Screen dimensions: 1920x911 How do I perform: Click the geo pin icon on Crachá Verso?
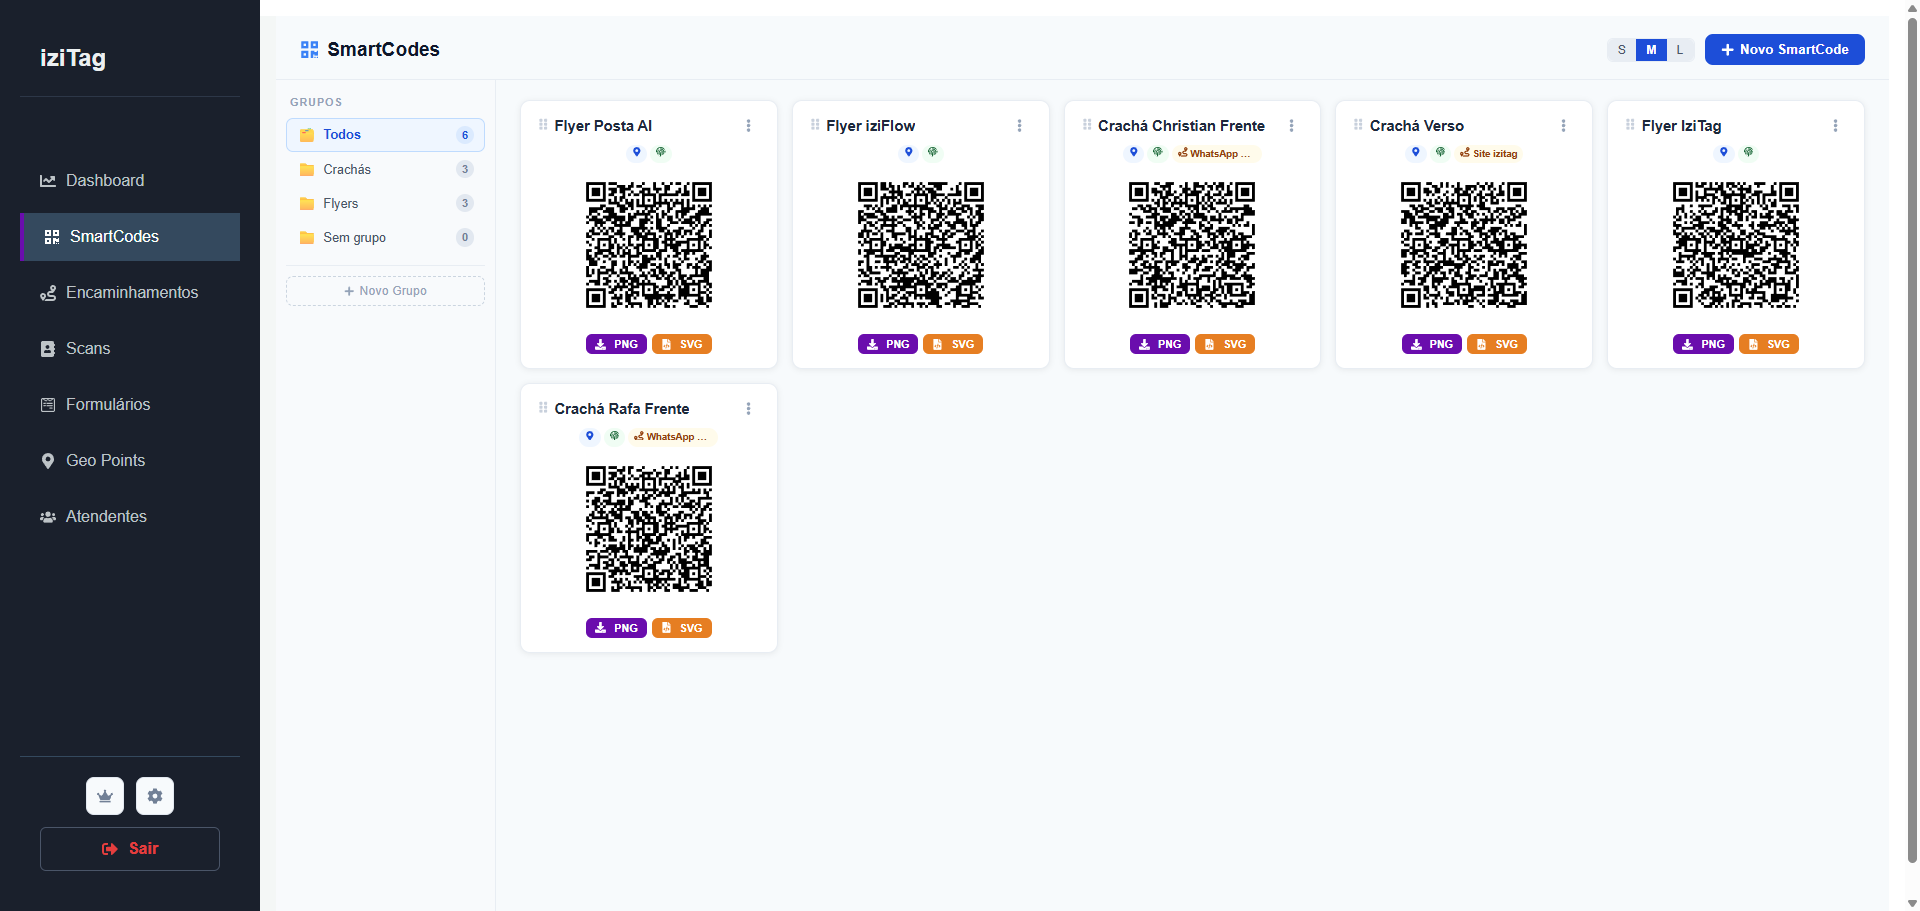[1416, 153]
